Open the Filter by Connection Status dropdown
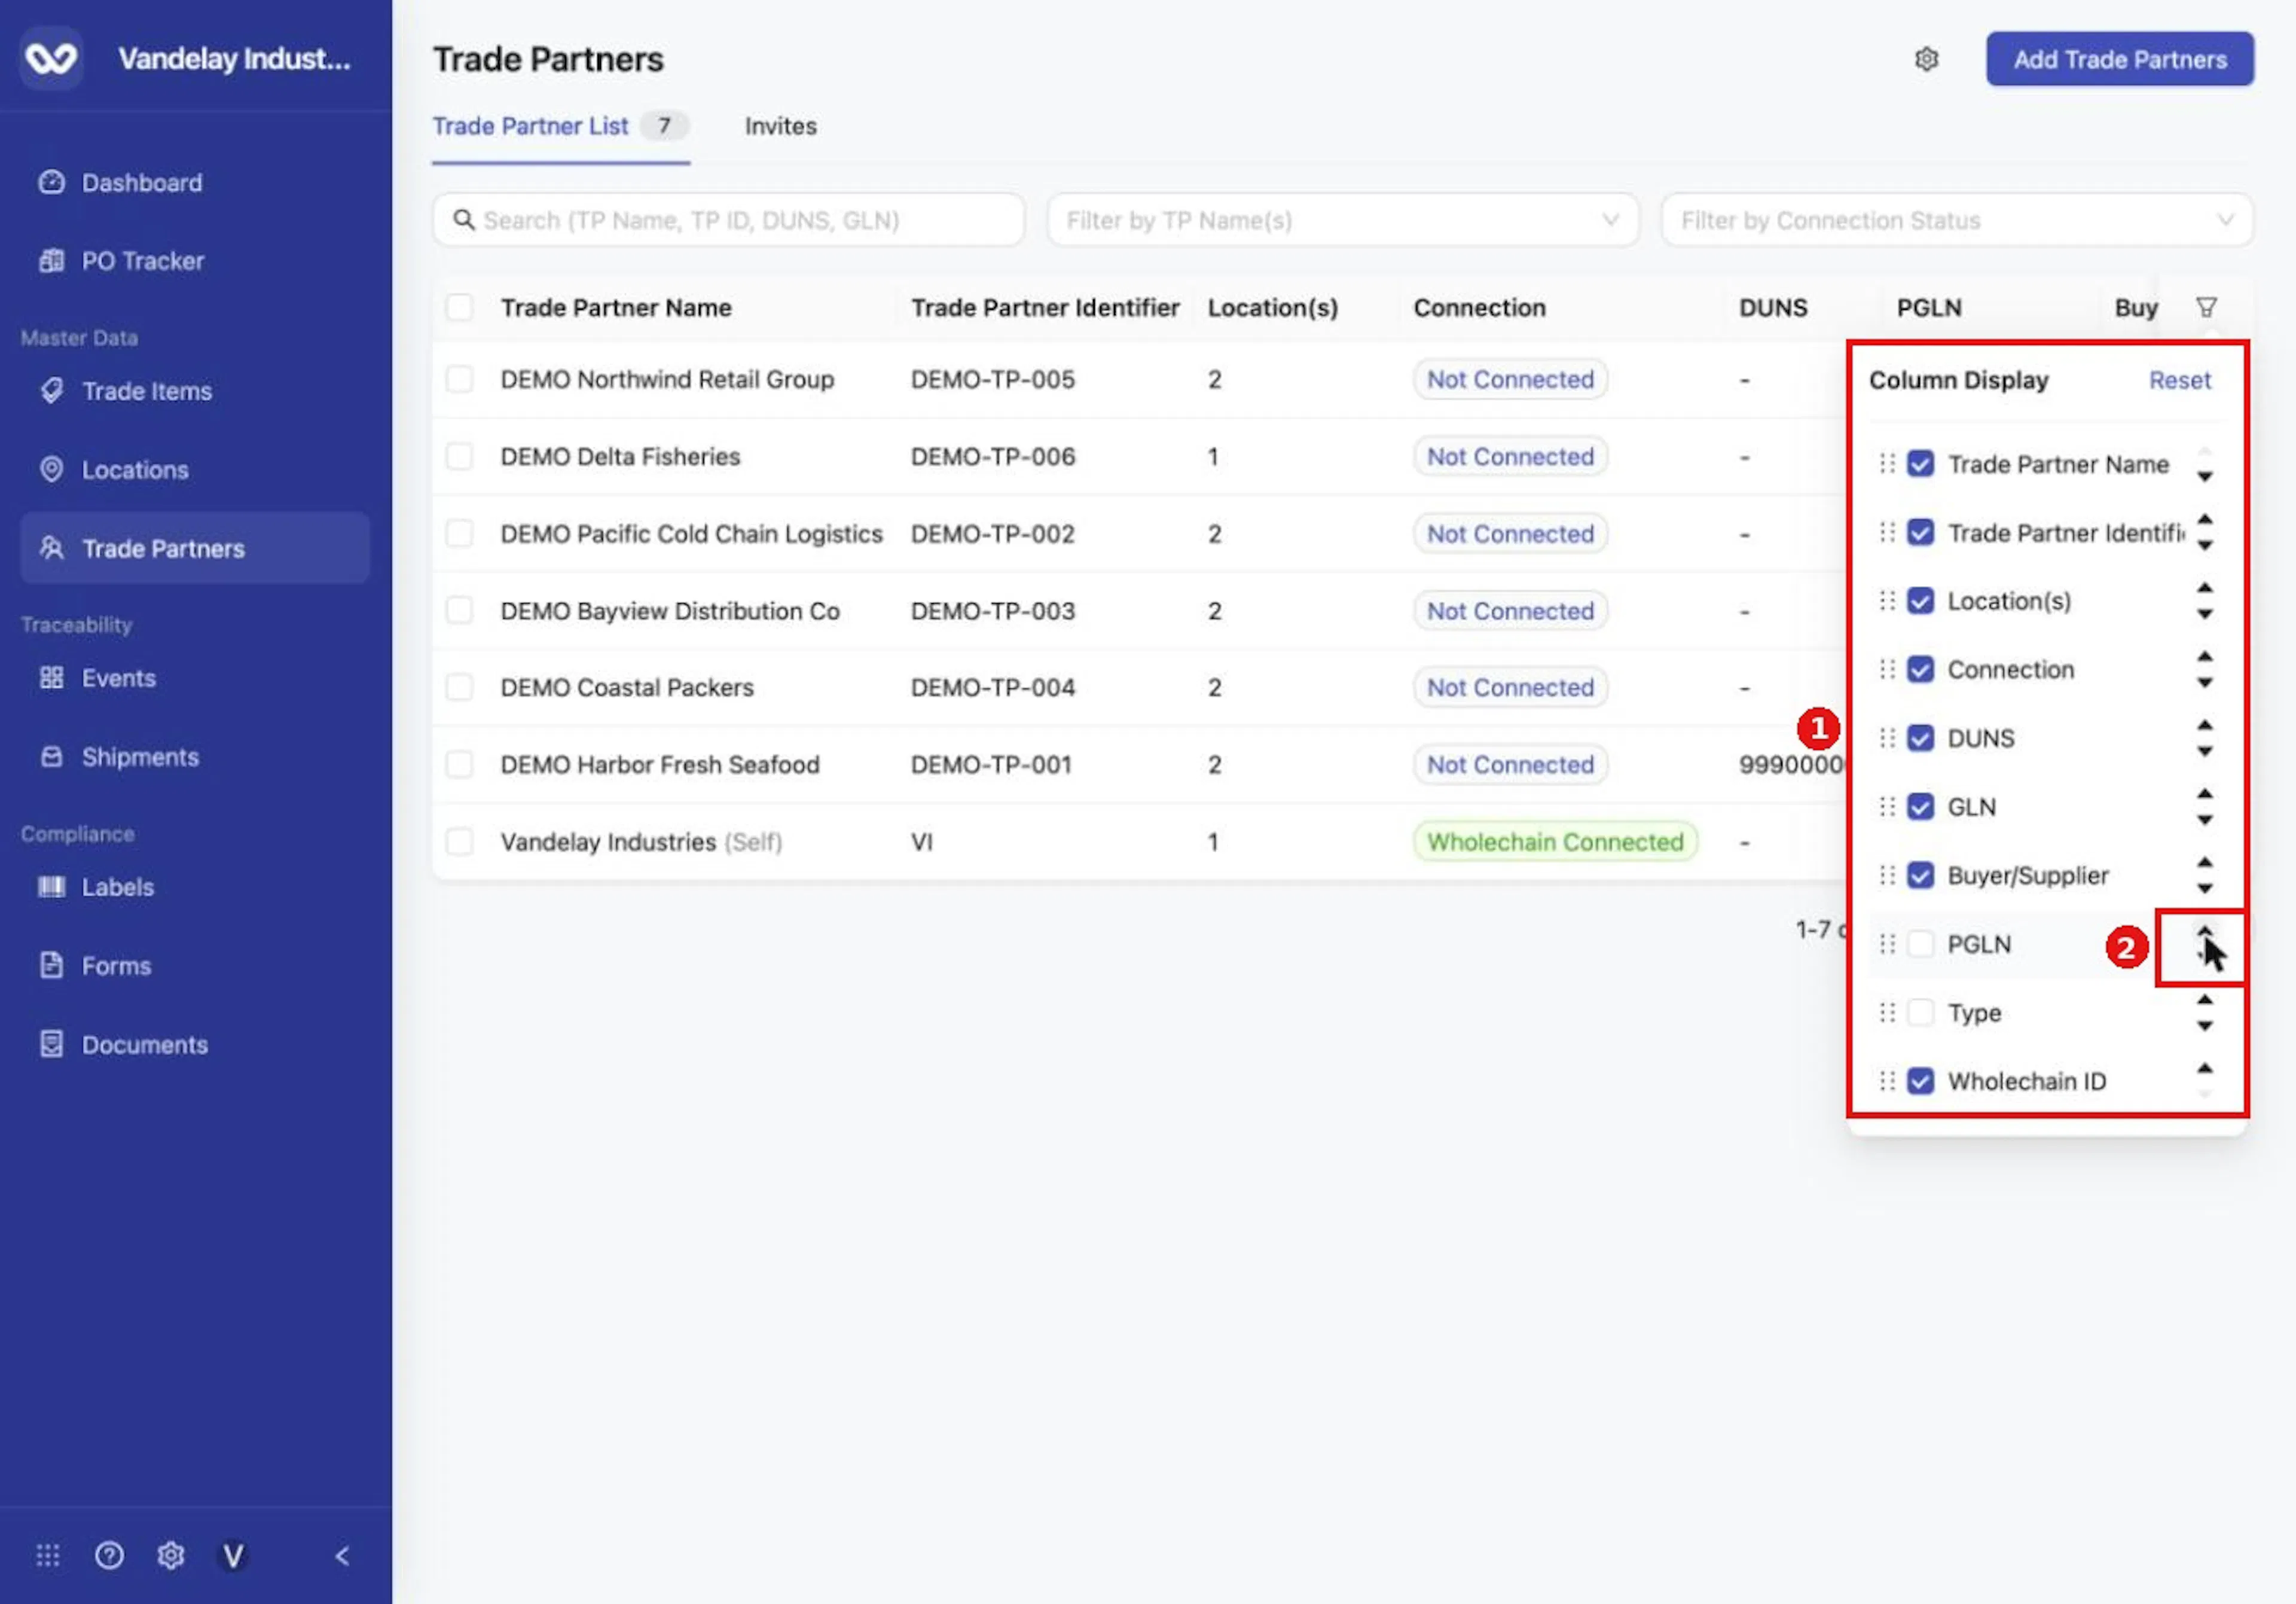This screenshot has height=1604, width=2296. coord(1956,220)
